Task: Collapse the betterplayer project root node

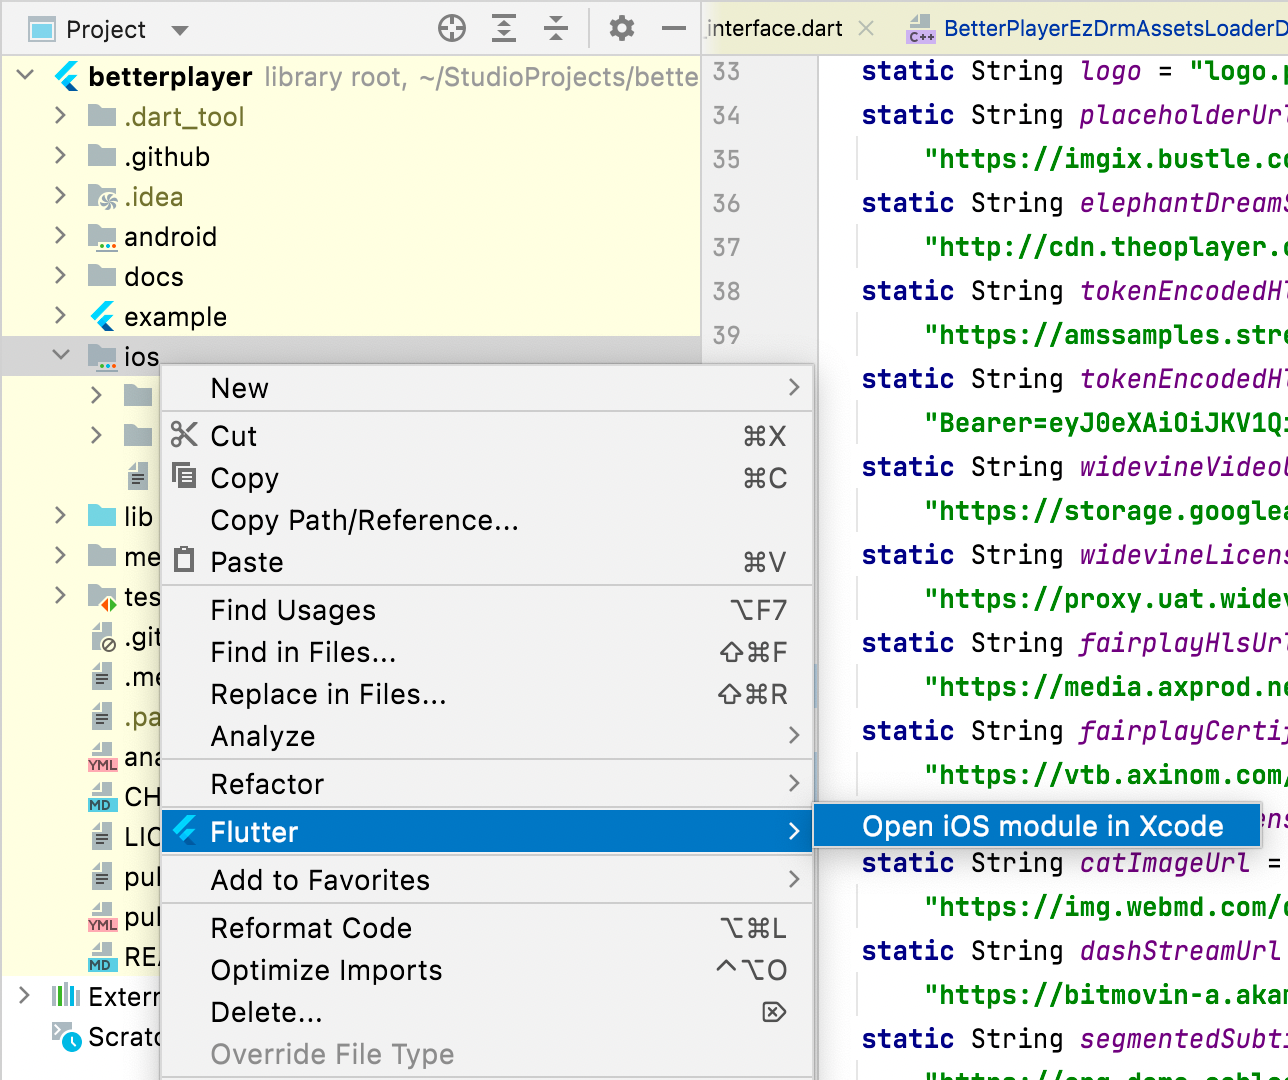Action: 24,74
